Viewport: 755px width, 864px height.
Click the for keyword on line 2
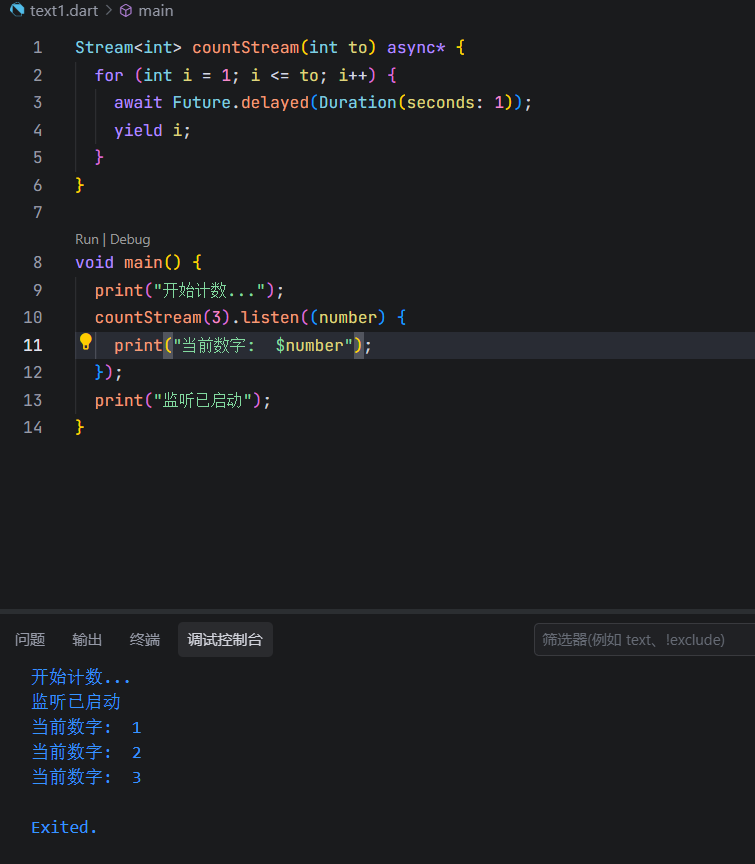coord(109,75)
